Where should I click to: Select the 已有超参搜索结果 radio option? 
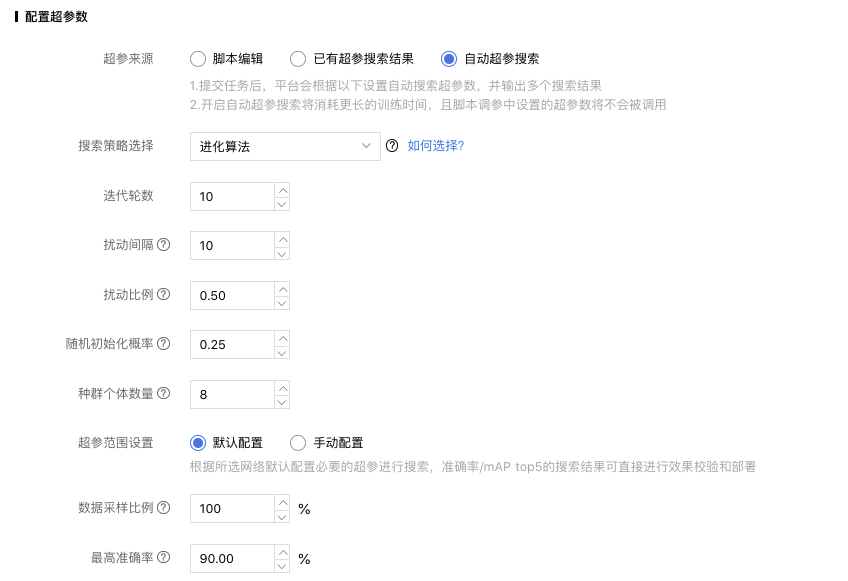[298, 58]
